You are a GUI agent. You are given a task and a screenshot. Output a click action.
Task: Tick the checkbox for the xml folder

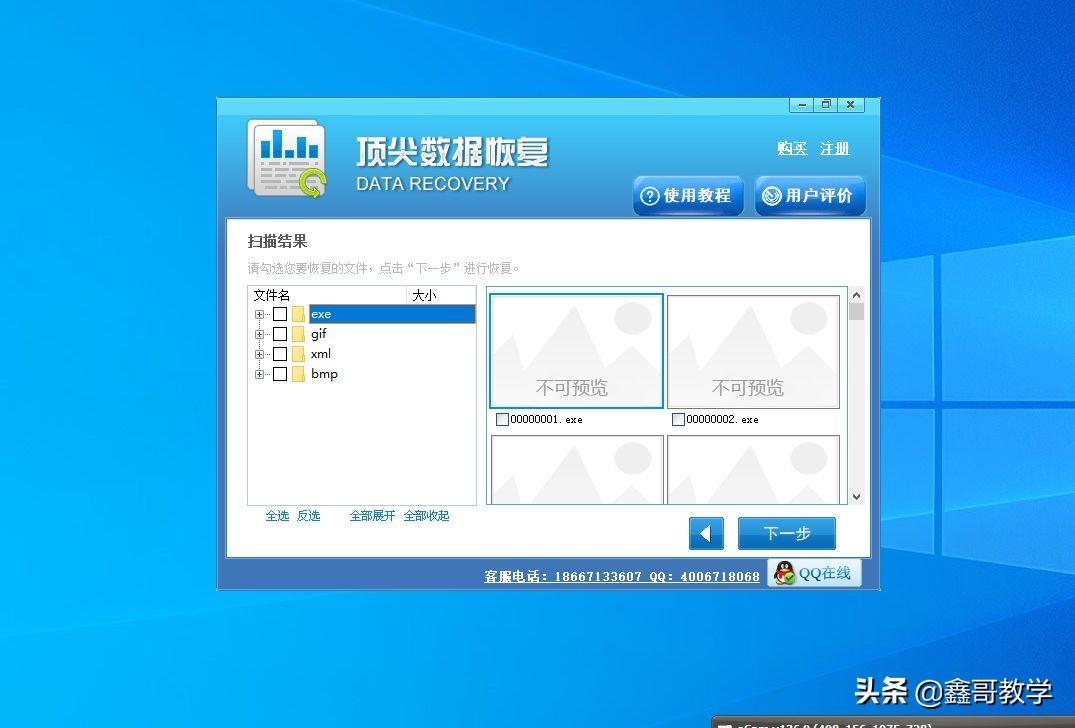(280, 354)
